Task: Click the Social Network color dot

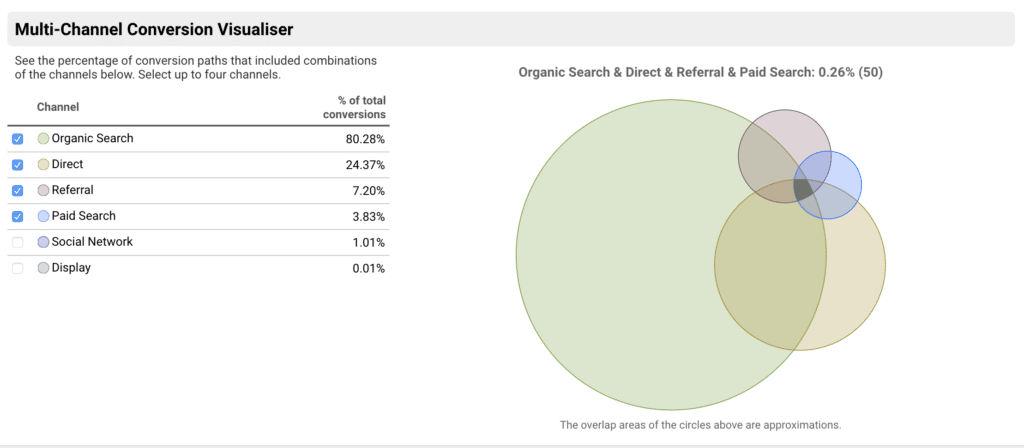Action: click(43, 243)
